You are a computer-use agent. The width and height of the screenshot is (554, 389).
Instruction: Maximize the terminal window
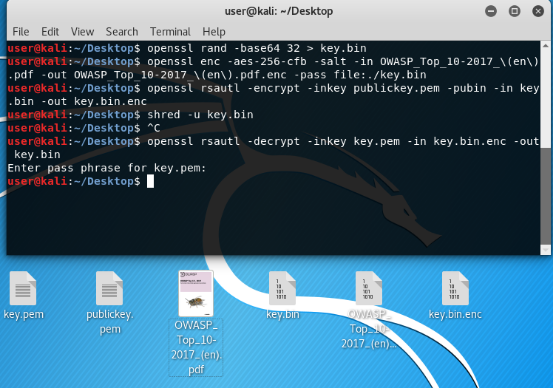coord(514,11)
